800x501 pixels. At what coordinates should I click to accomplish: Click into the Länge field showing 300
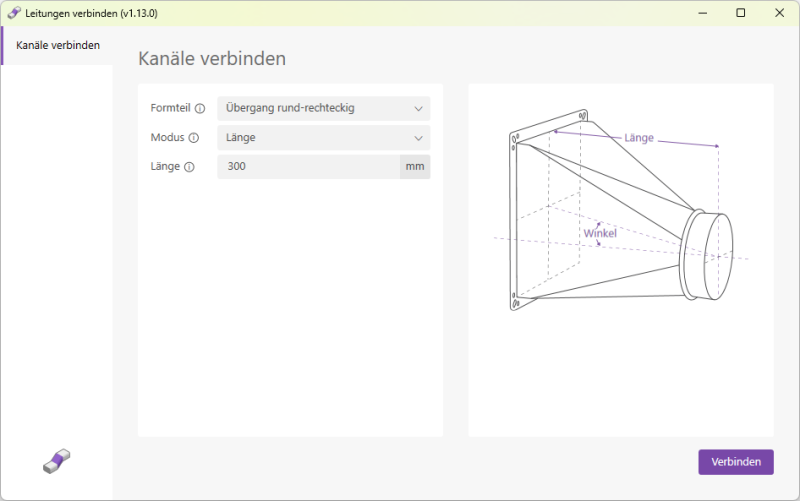point(309,166)
